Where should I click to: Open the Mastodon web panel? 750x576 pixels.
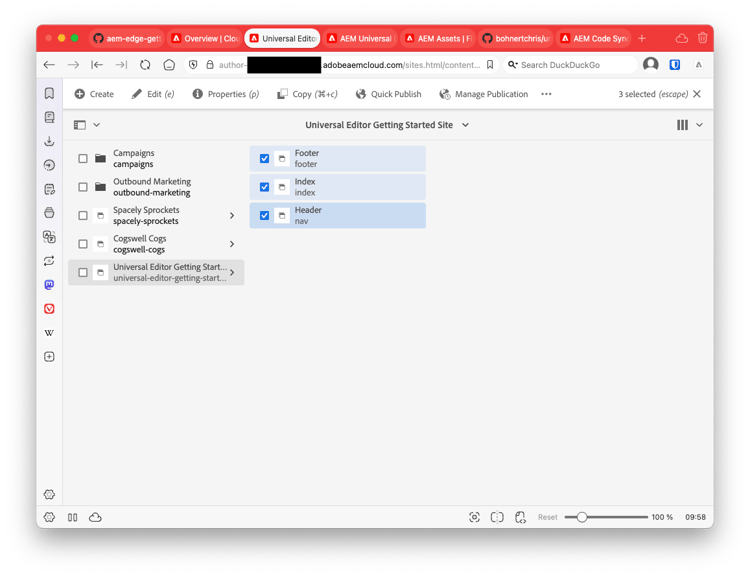[49, 285]
